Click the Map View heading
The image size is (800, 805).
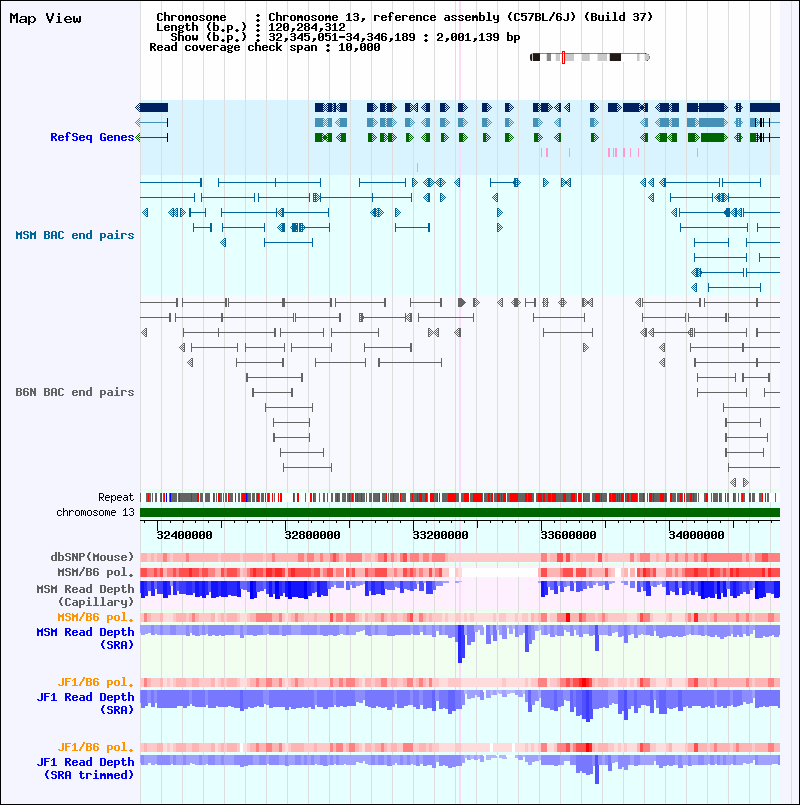[x=45, y=18]
